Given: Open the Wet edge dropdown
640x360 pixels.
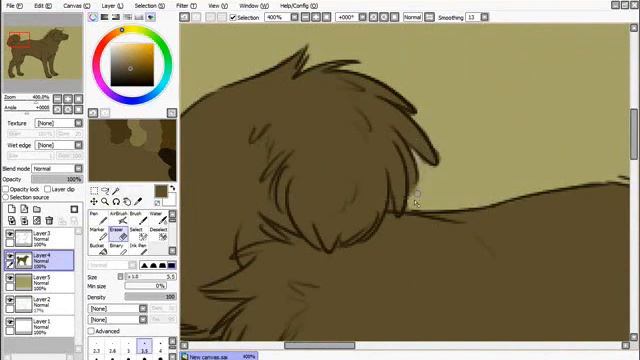Looking at the screenshot, I should [59, 145].
